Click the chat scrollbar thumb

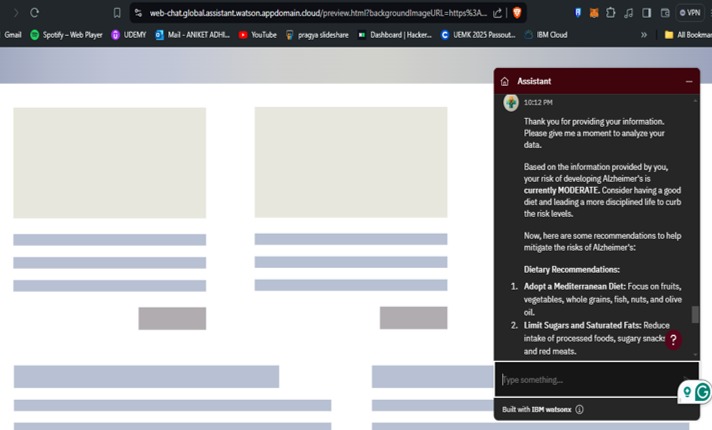(x=695, y=315)
